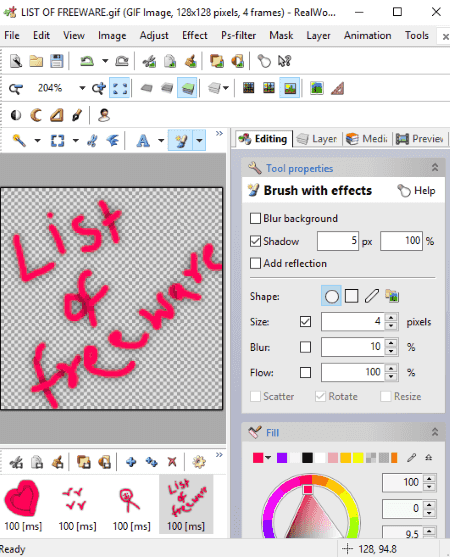Screen dimensions: 450x557
Task: Toggle the Flow checkbox
Action: click(x=305, y=373)
